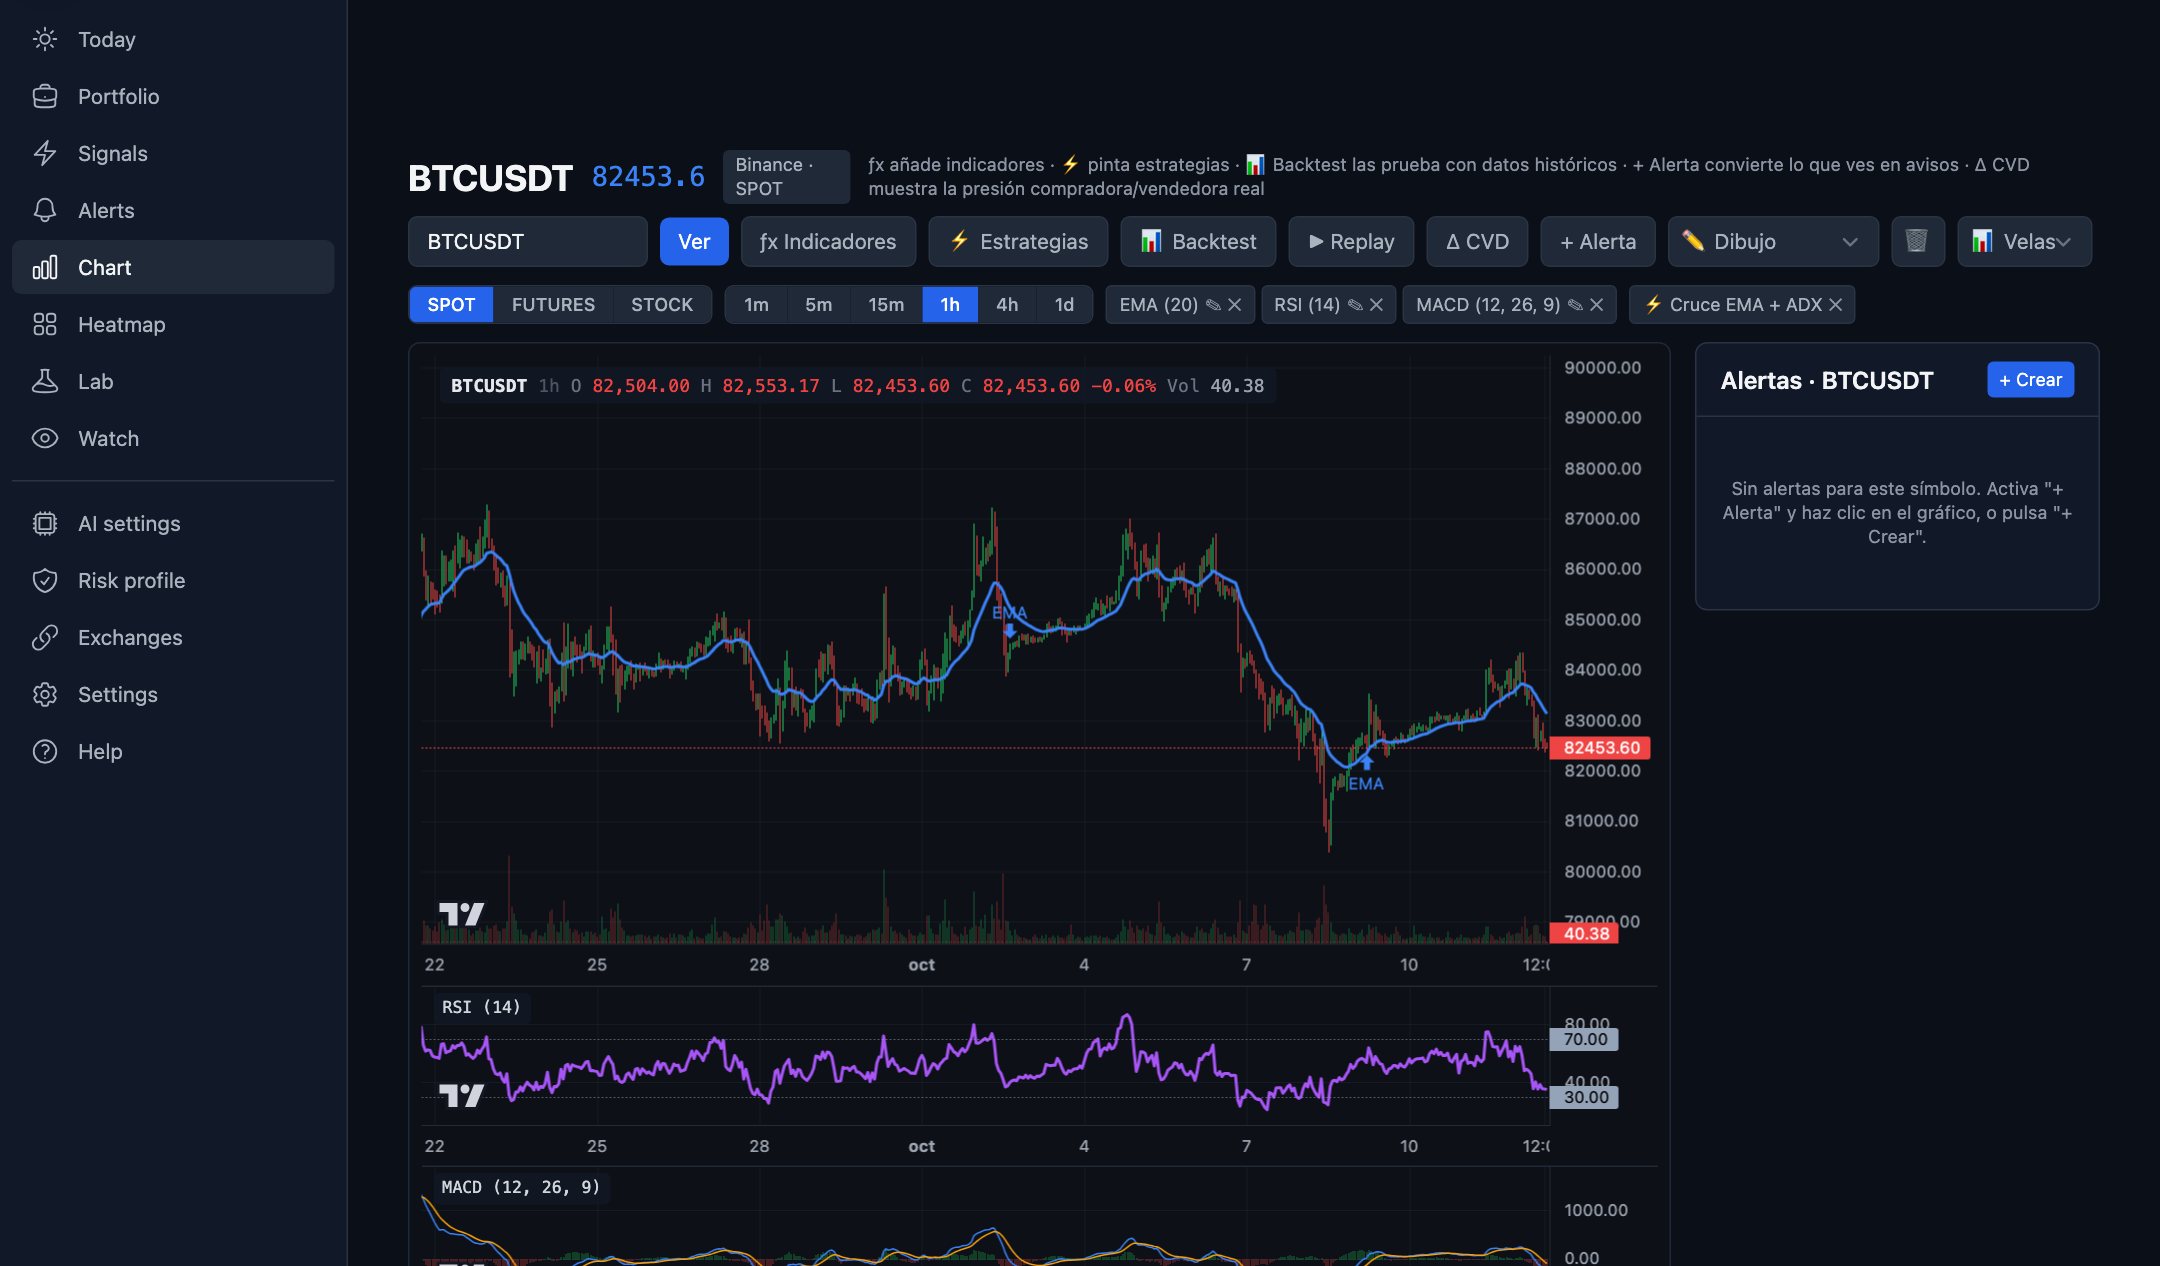Viewport: 2160px width, 1266px height.
Task: Click the Signals lightning bolt icon
Action: [x=45, y=153]
